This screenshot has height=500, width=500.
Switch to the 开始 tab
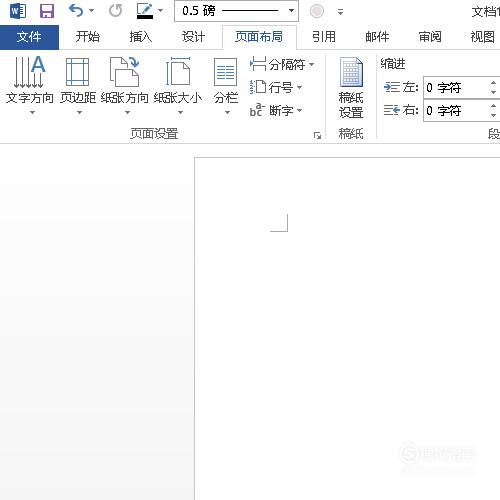tap(88, 37)
